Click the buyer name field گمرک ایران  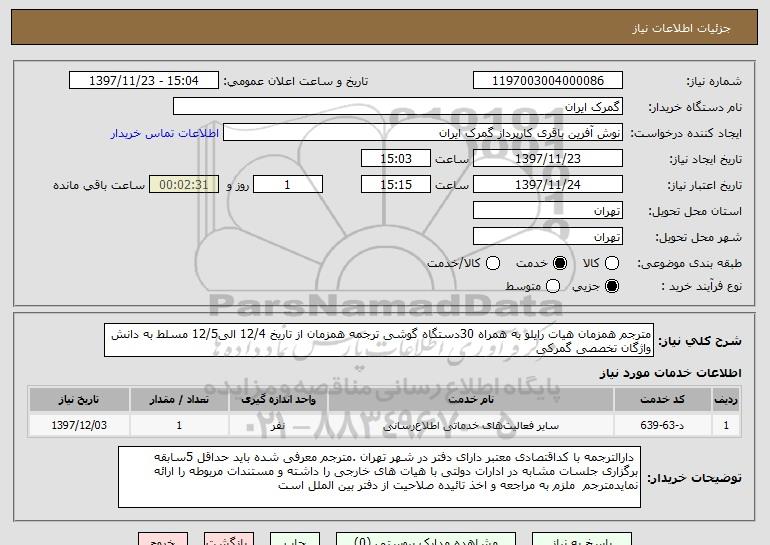pyautogui.click(x=398, y=107)
